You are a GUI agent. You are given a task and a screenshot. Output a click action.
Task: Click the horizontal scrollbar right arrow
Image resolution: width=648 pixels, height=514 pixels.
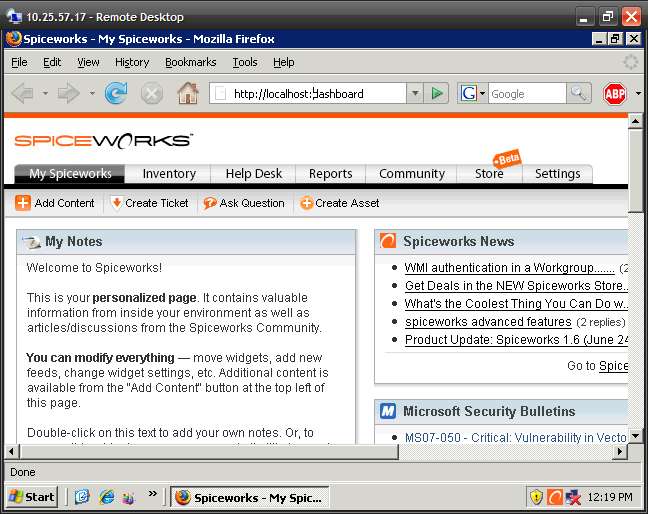(619, 452)
